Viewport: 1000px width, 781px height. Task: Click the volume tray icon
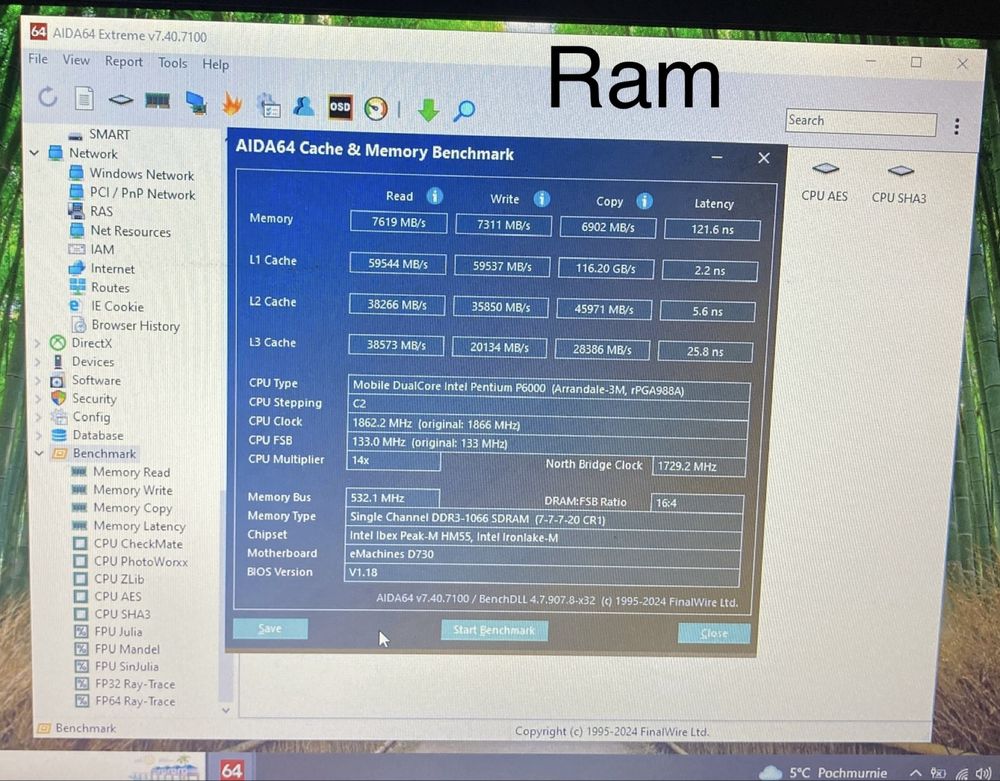[x=983, y=774]
